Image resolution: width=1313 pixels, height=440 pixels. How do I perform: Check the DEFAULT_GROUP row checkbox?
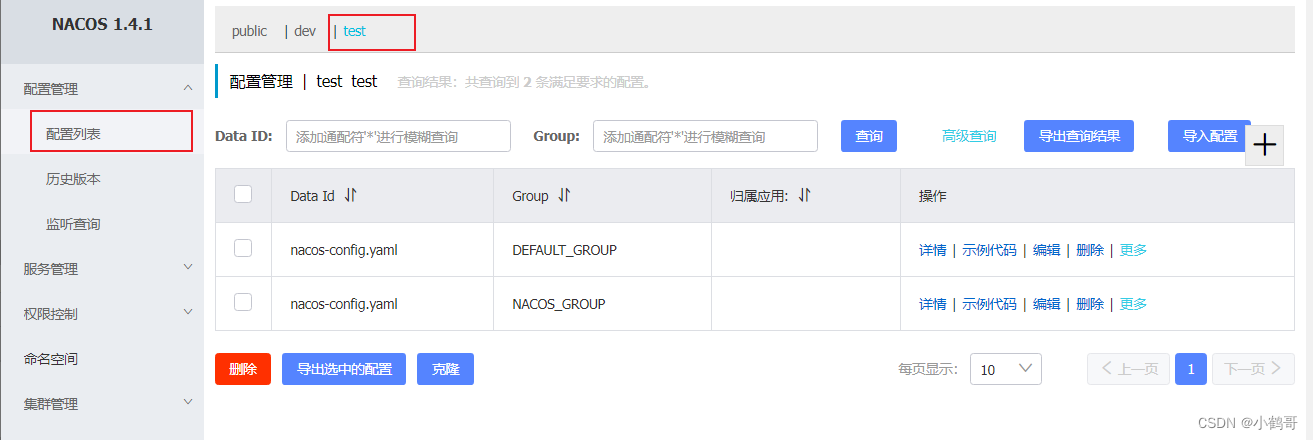pos(243,248)
